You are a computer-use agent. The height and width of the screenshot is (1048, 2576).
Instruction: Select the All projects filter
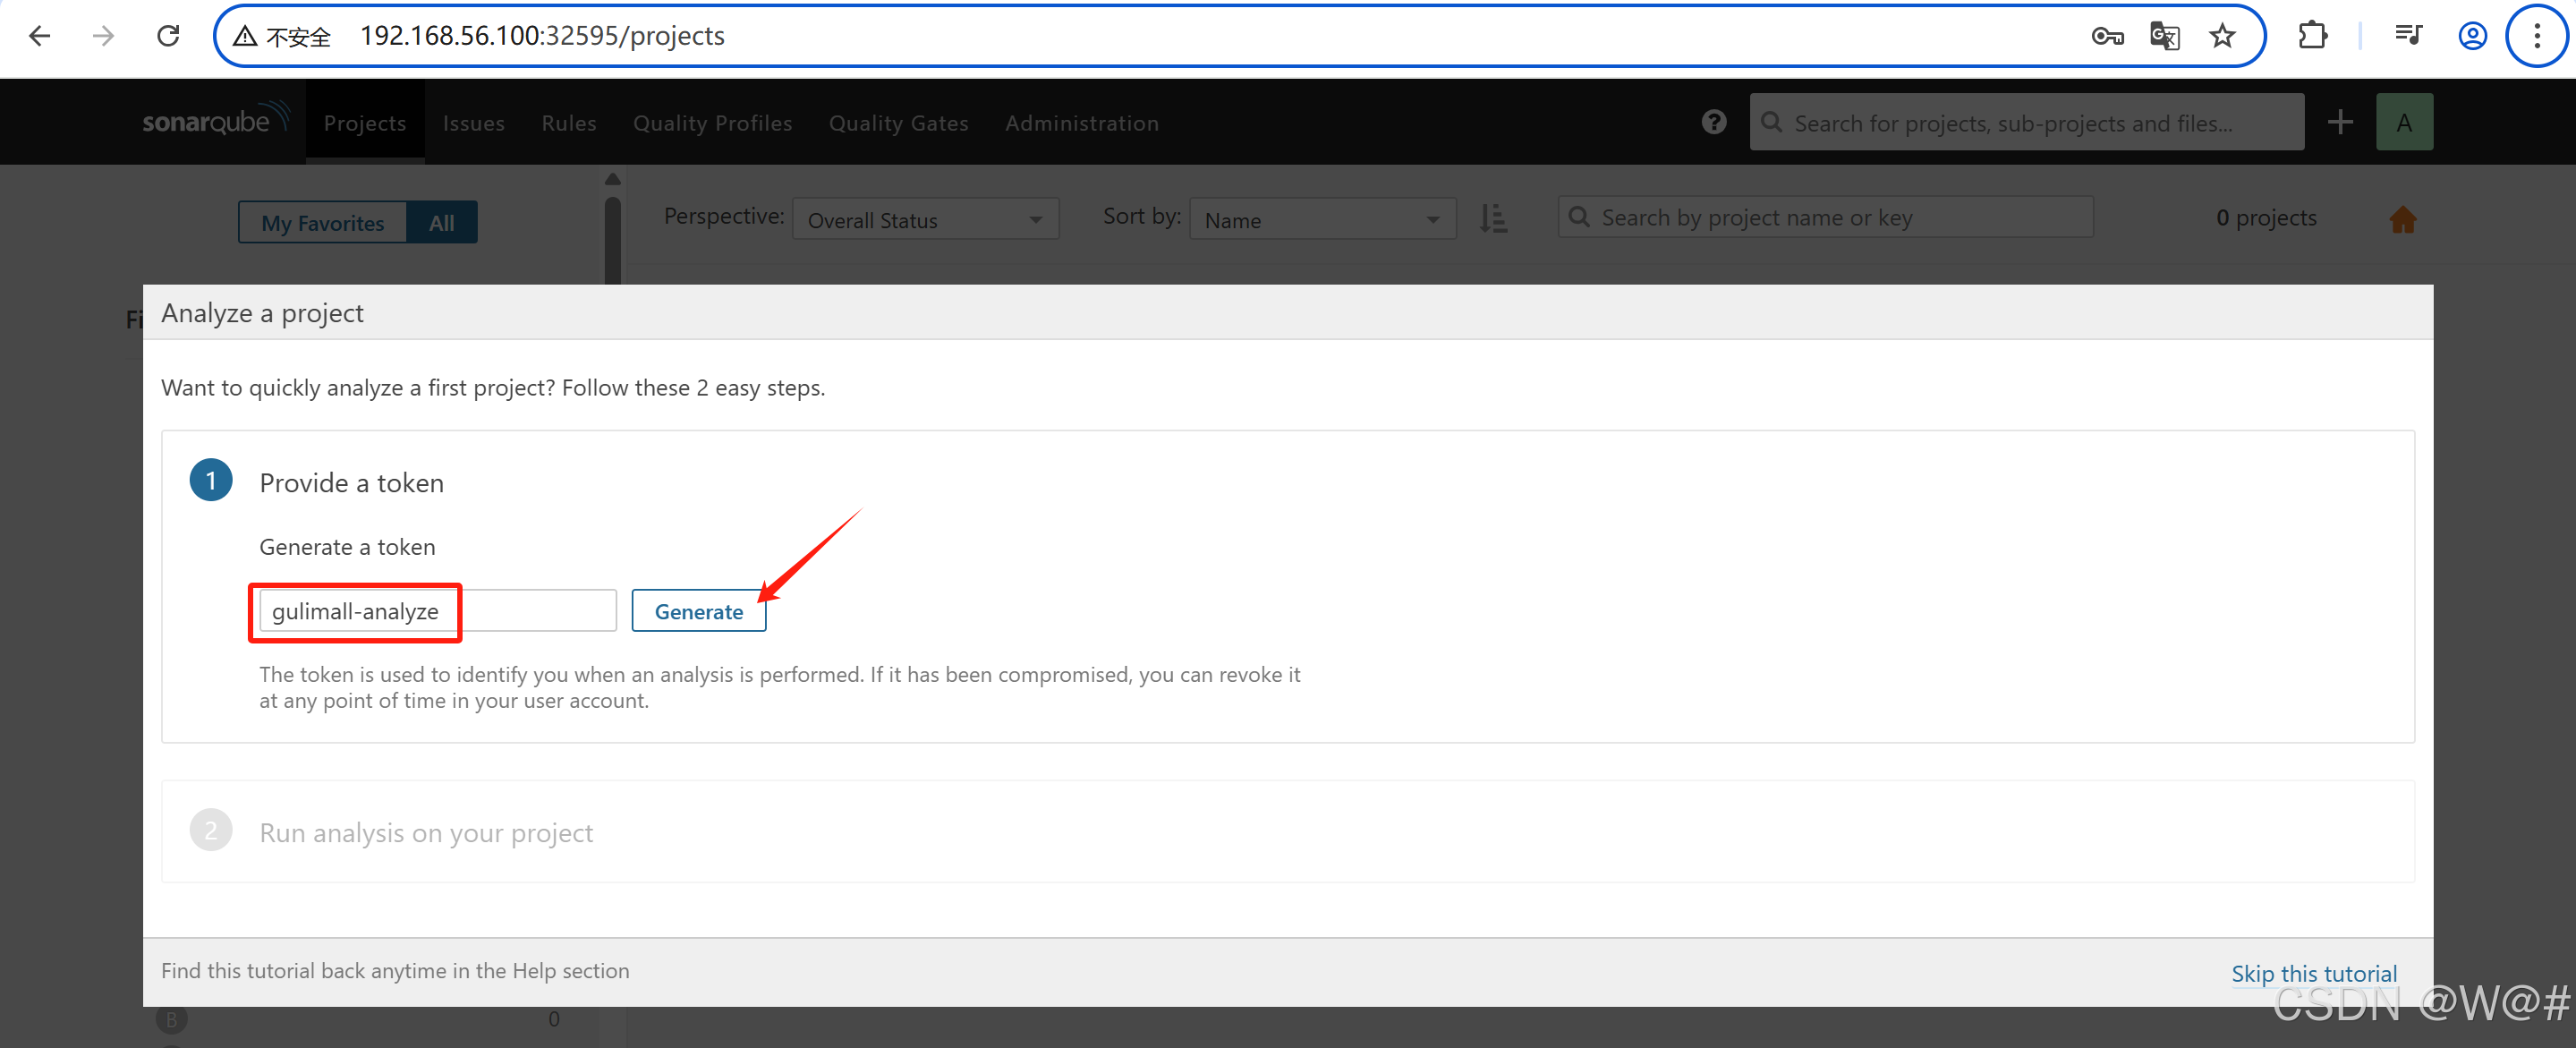tap(442, 222)
